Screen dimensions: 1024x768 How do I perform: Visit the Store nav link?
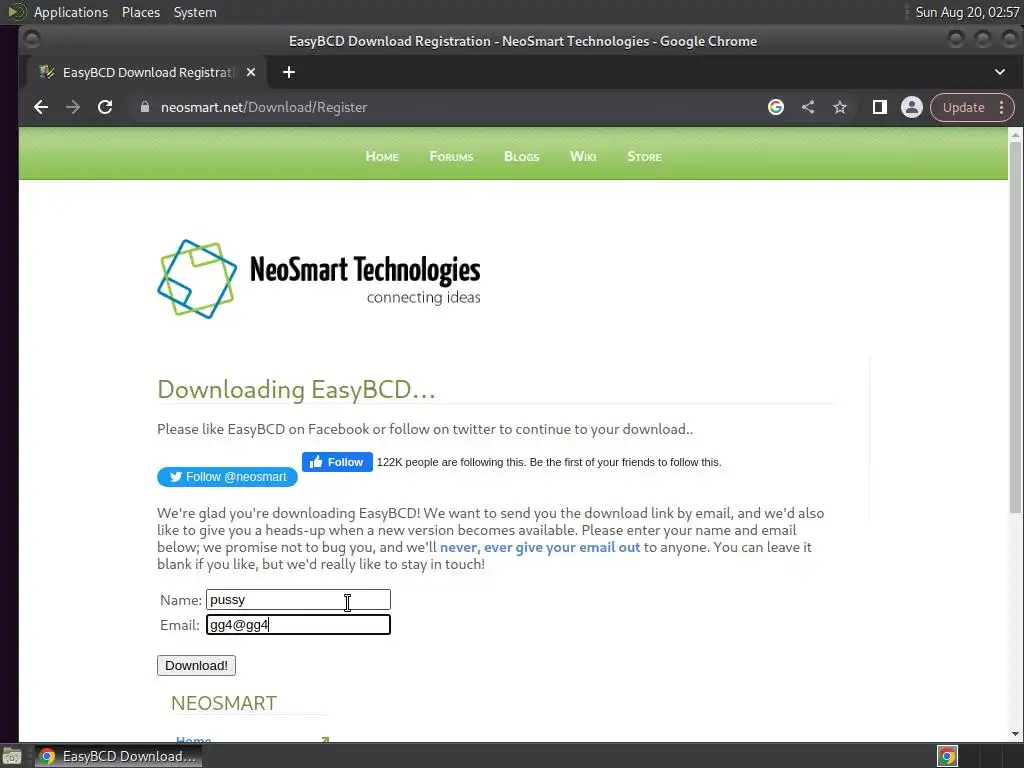click(645, 157)
